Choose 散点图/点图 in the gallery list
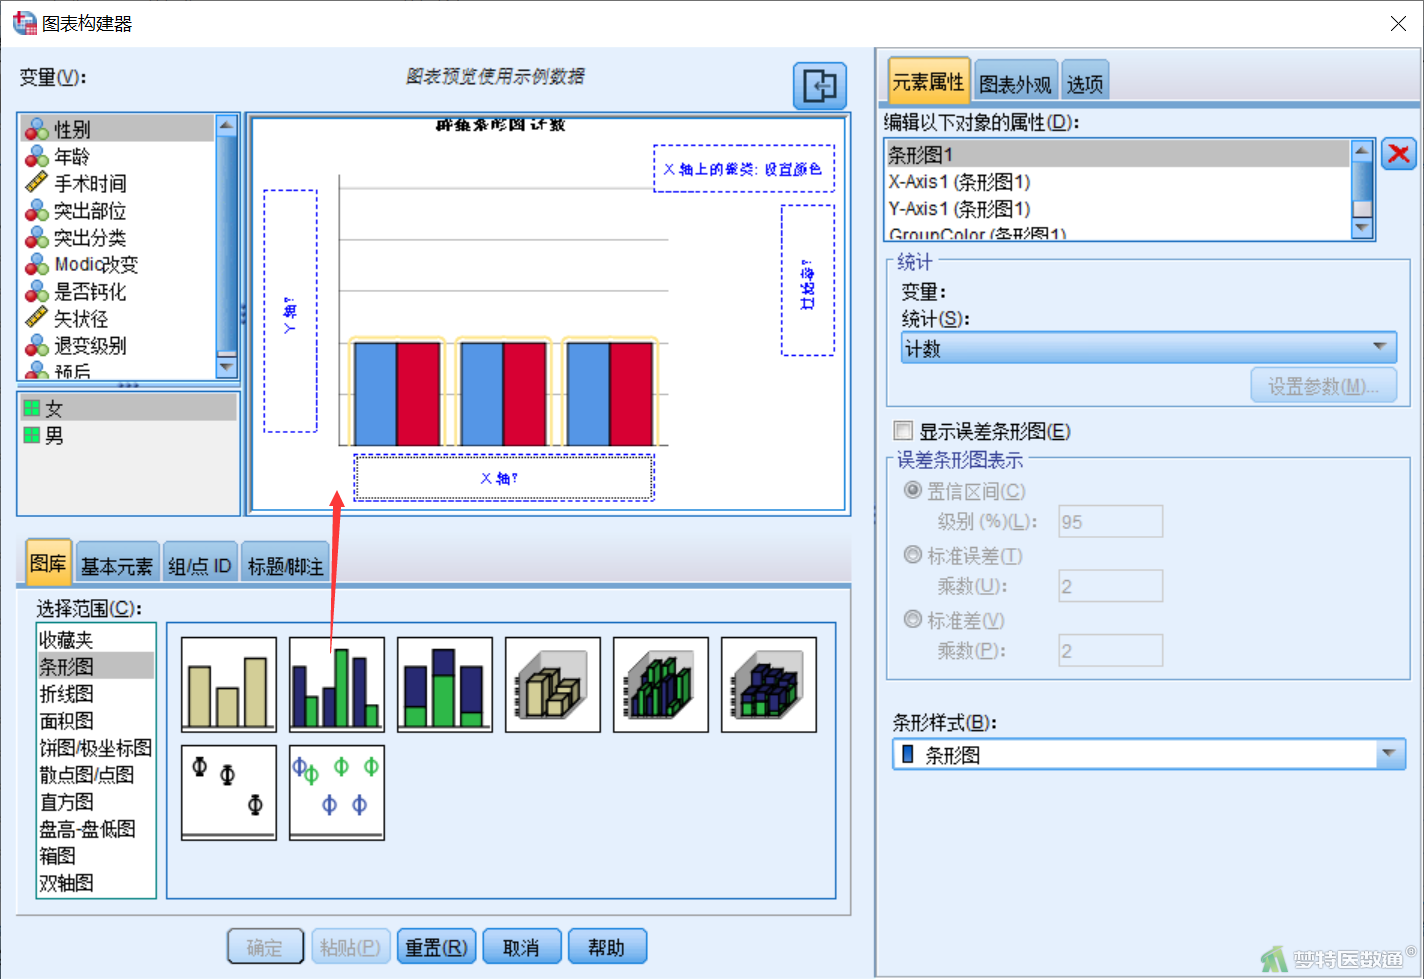Image resolution: width=1424 pixels, height=979 pixels. 96,774
